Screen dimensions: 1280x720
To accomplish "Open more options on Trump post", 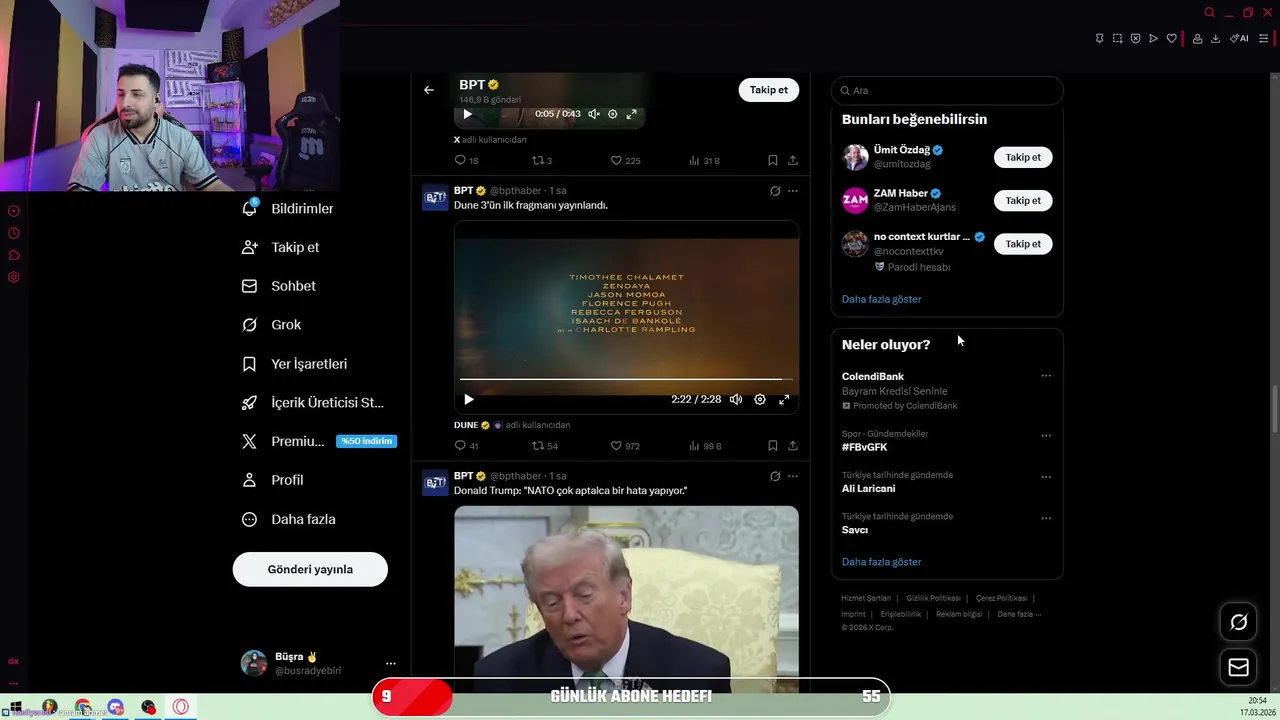I will (793, 476).
